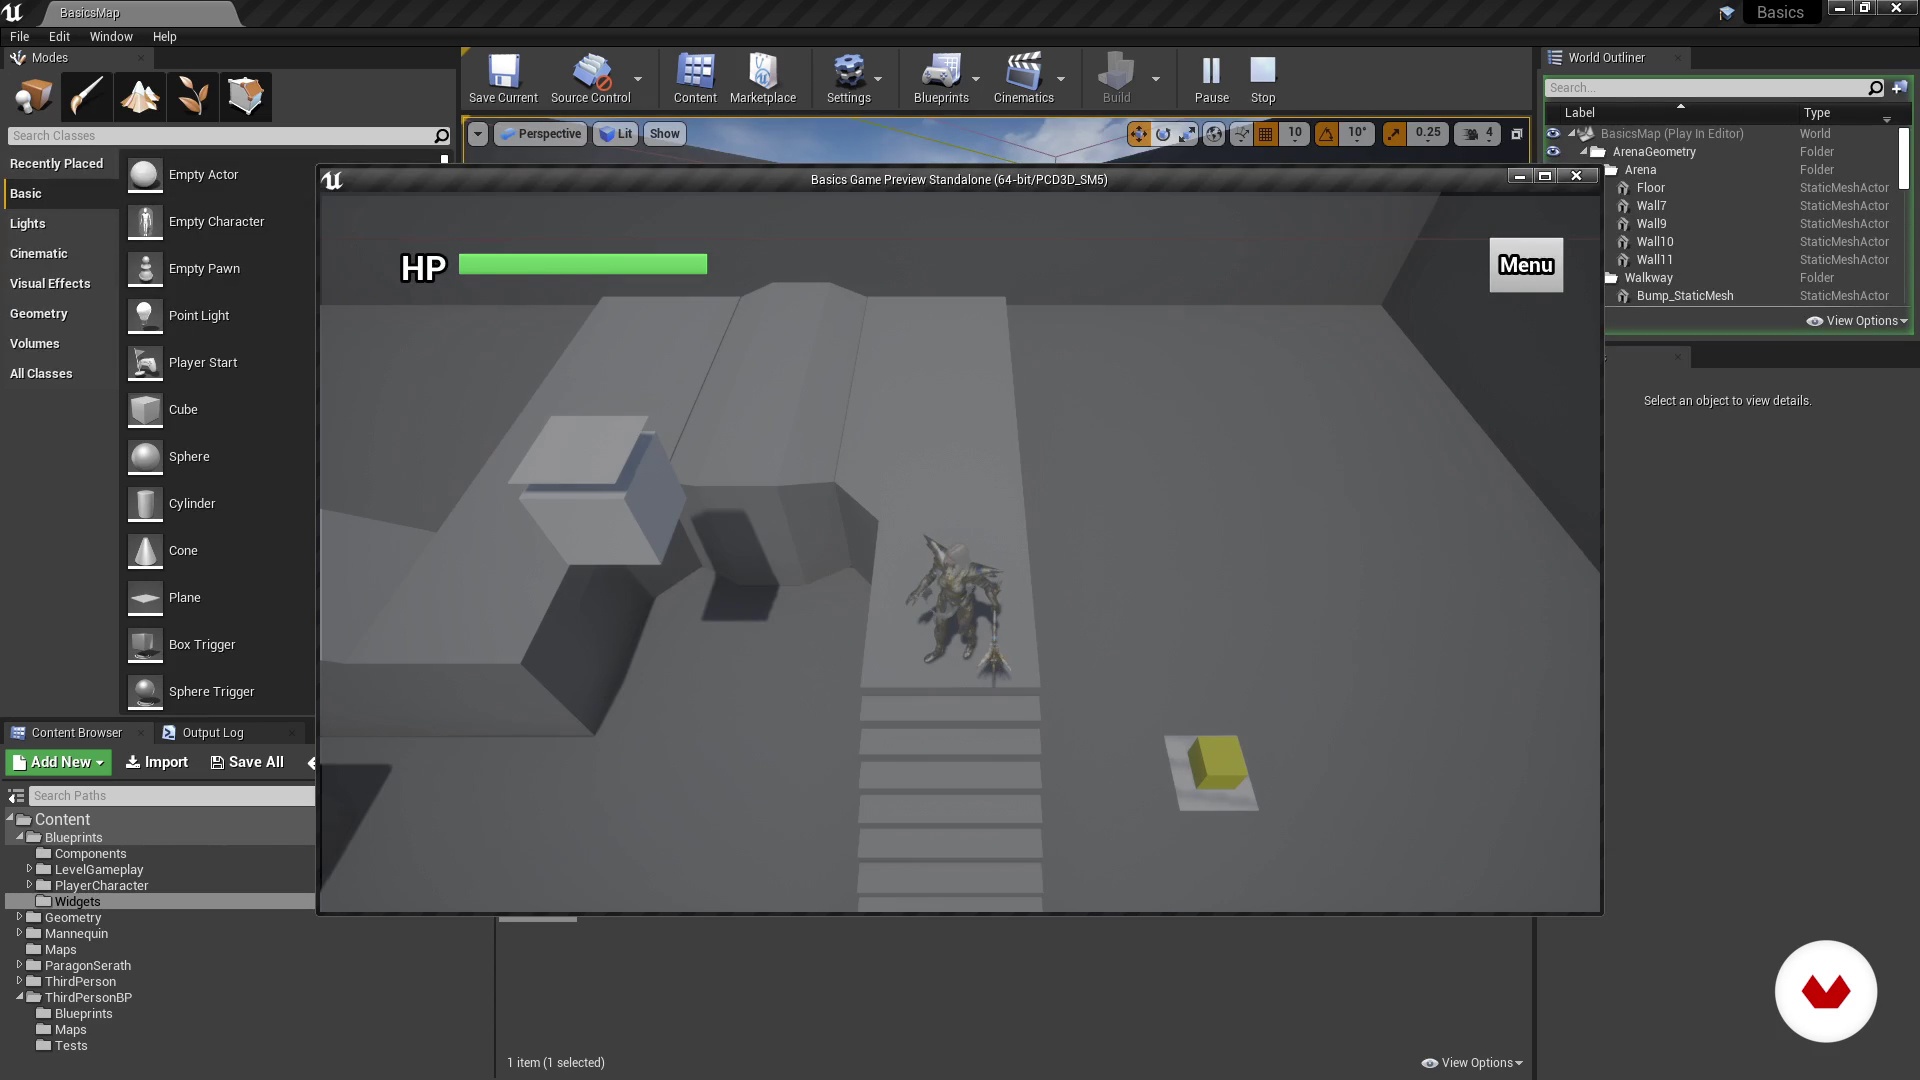1920x1080 pixels.
Task: Select the Visual Effects category
Action: coord(50,284)
